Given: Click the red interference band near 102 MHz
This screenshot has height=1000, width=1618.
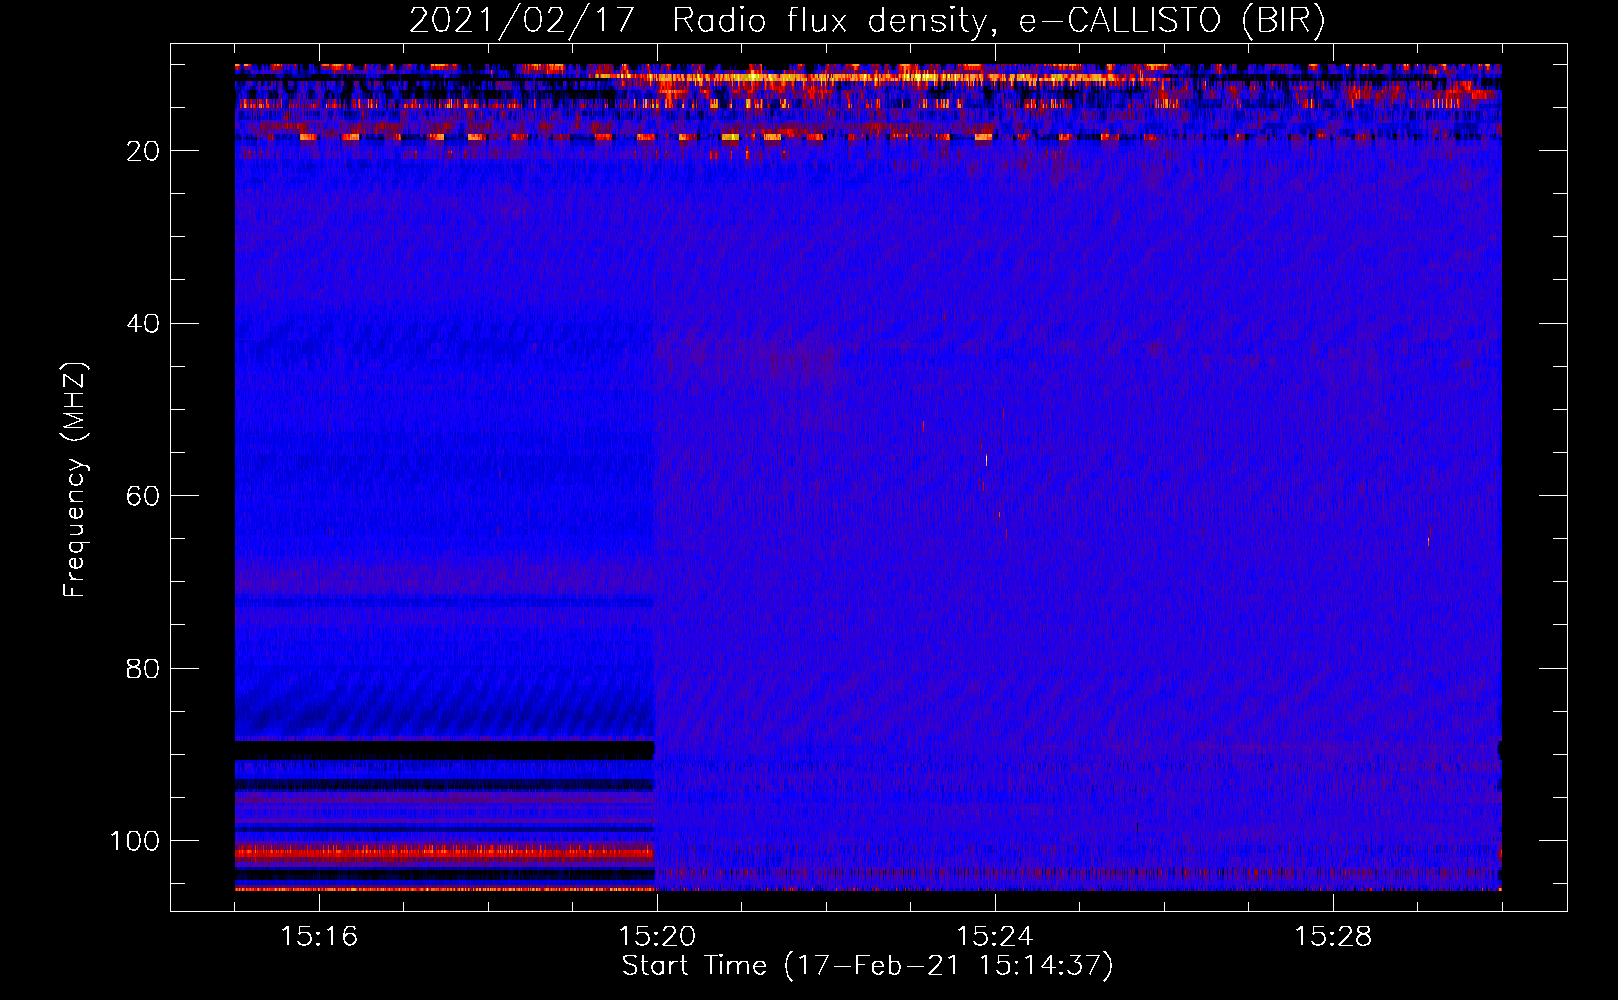Looking at the screenshot, I should pos(445,853).
